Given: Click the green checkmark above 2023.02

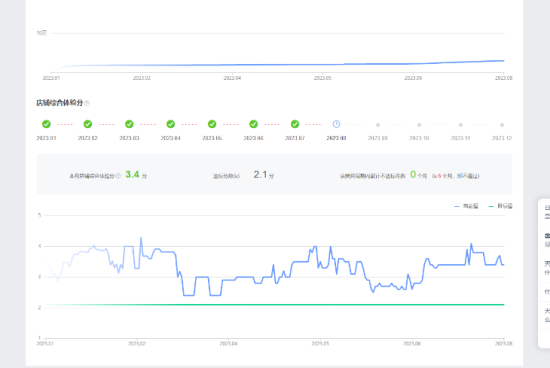Looking at the screenshot, I should (x=88, y=124).
